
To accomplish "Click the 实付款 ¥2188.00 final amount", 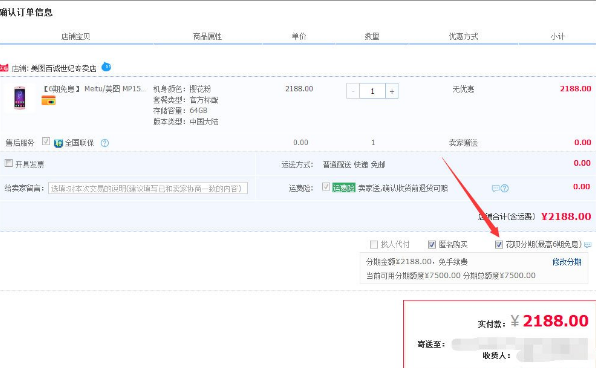I will click(x=550, y=321).
